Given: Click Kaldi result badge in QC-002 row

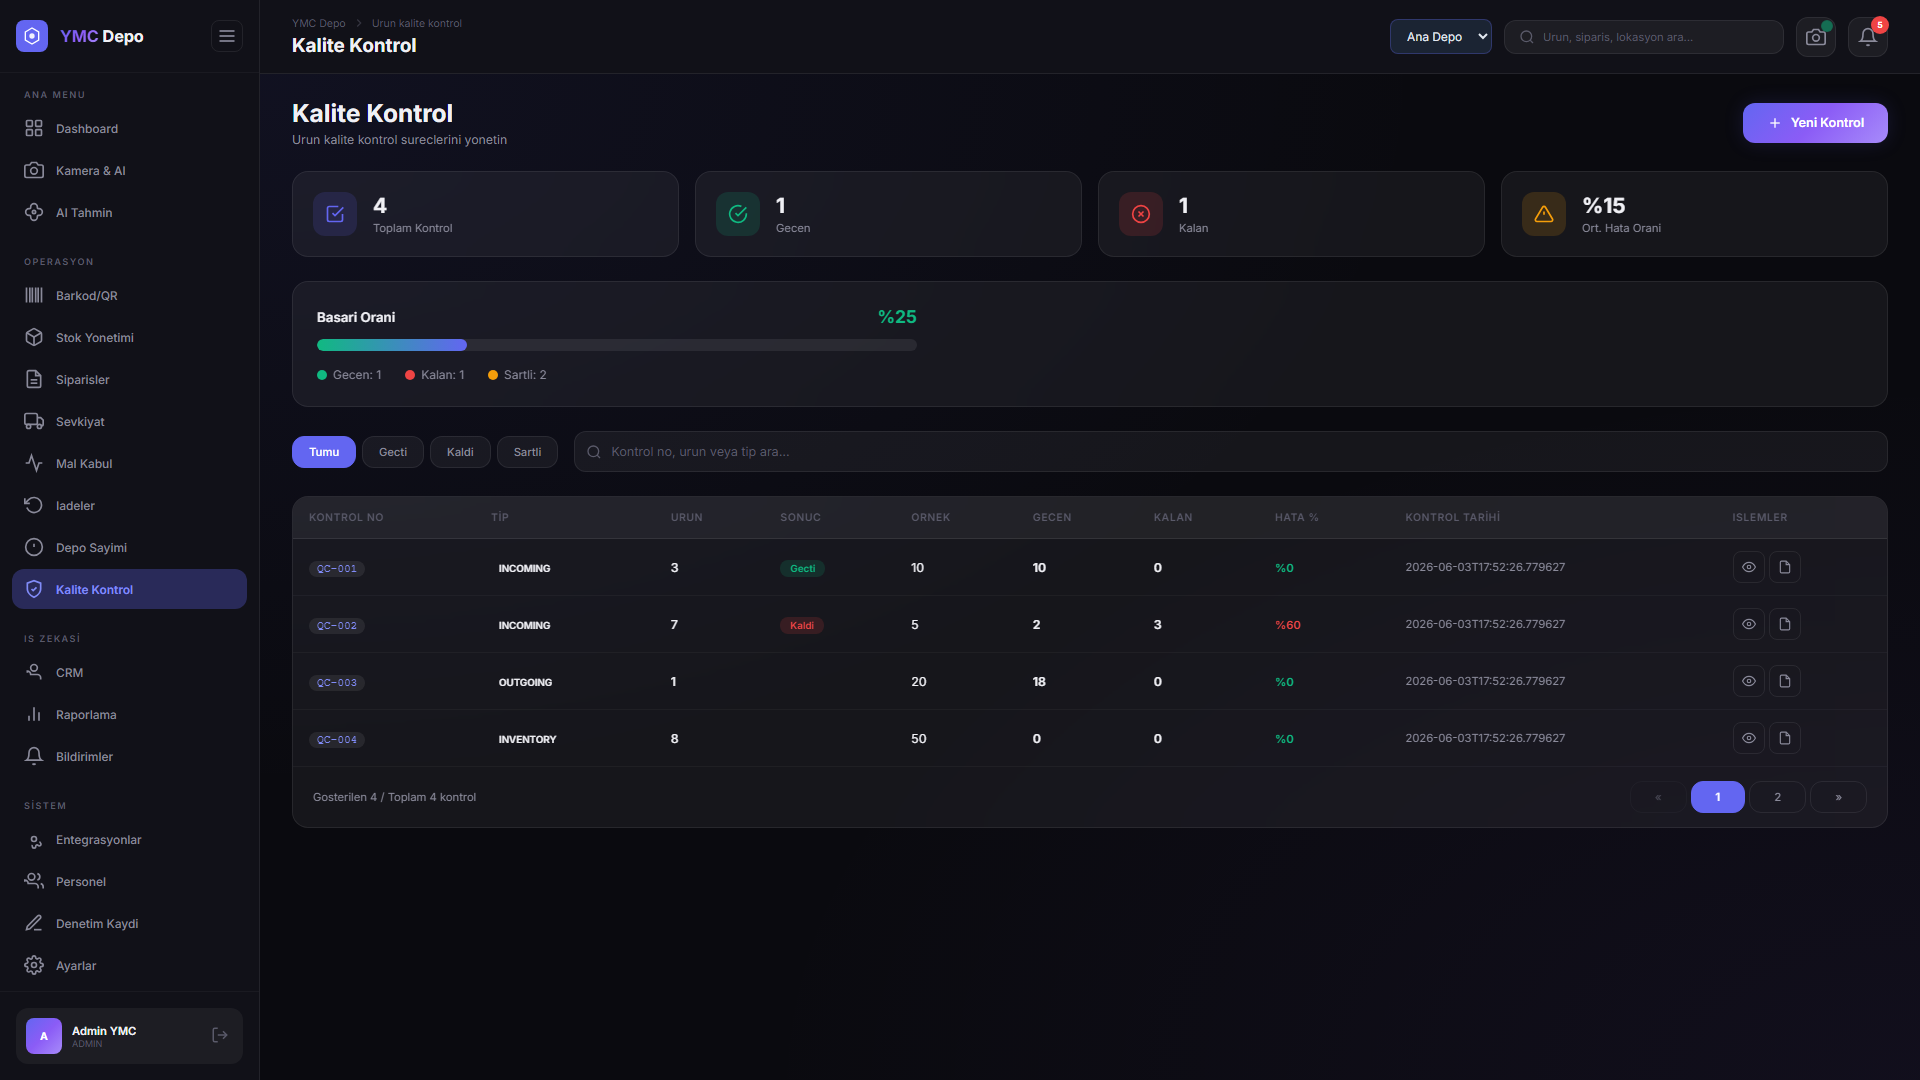Looking at the screenshot, I should tap(802, 626).
